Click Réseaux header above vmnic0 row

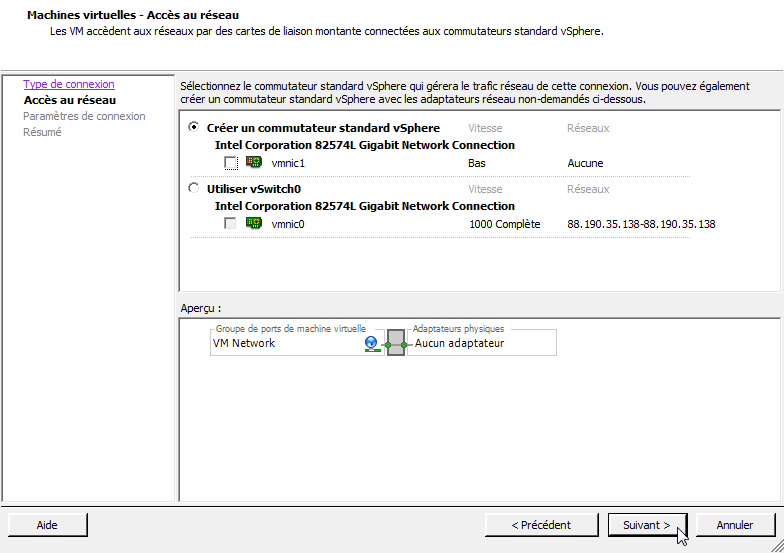pyautogui.click(x=588, y=189)
